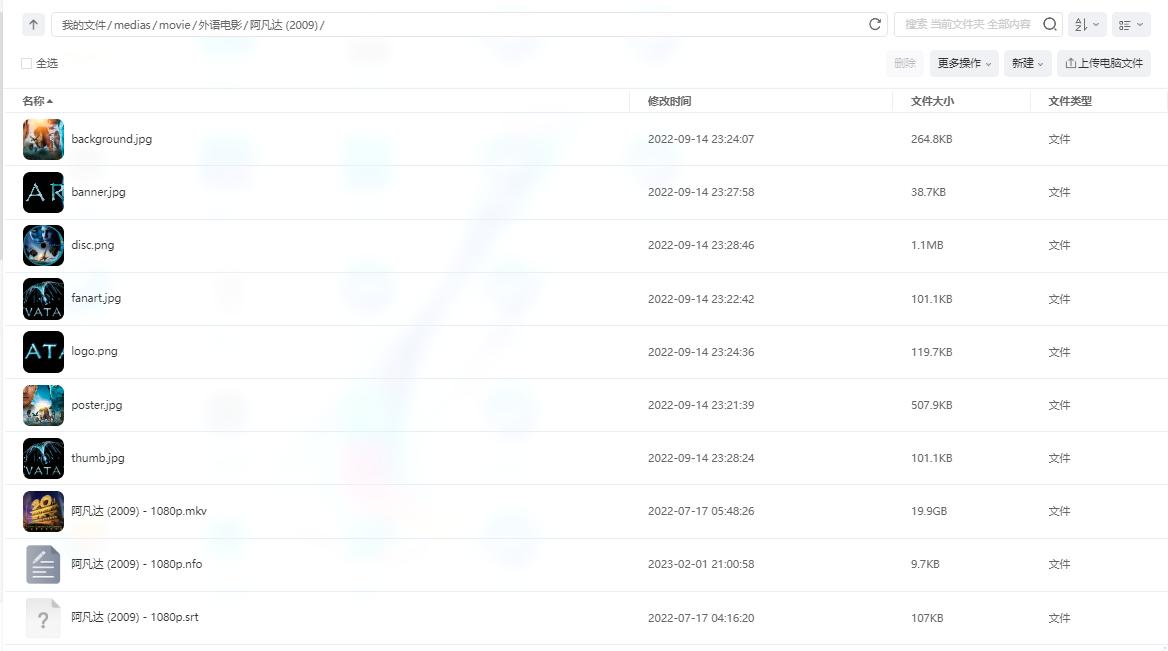The height and width of the screenshot is (651, 1168).
Task: Go up one folder with arrow icon
Action: click(33, 25)
